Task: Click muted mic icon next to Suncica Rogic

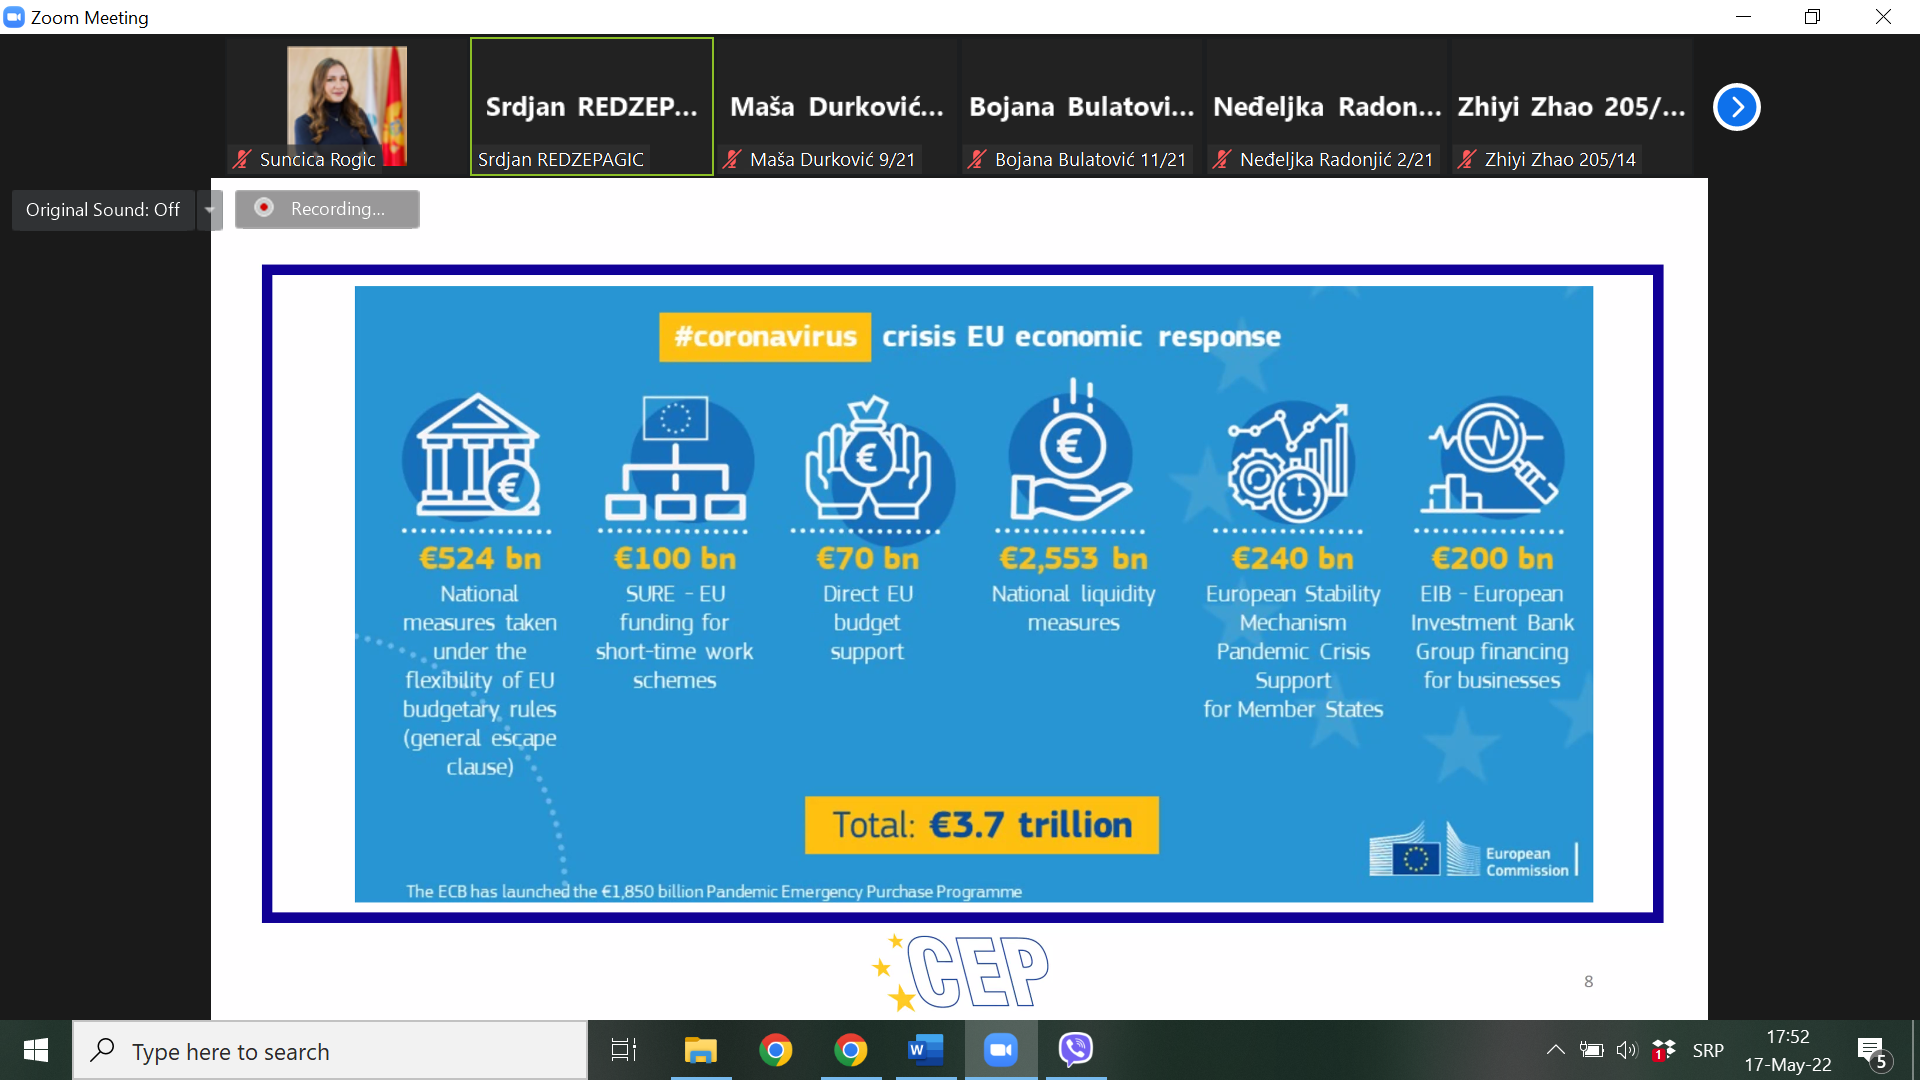Action: pyautogui.click(x=242, y=159)
